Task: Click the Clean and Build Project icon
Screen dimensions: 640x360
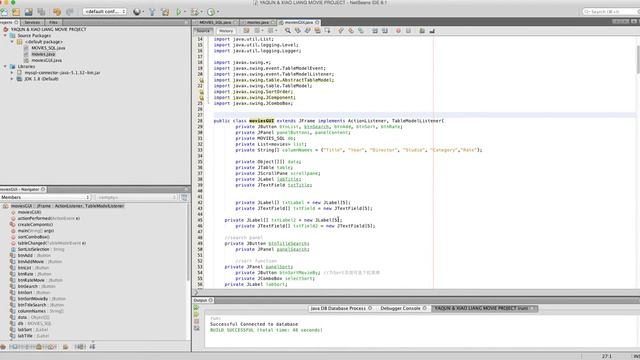Action: coord(165,12)
